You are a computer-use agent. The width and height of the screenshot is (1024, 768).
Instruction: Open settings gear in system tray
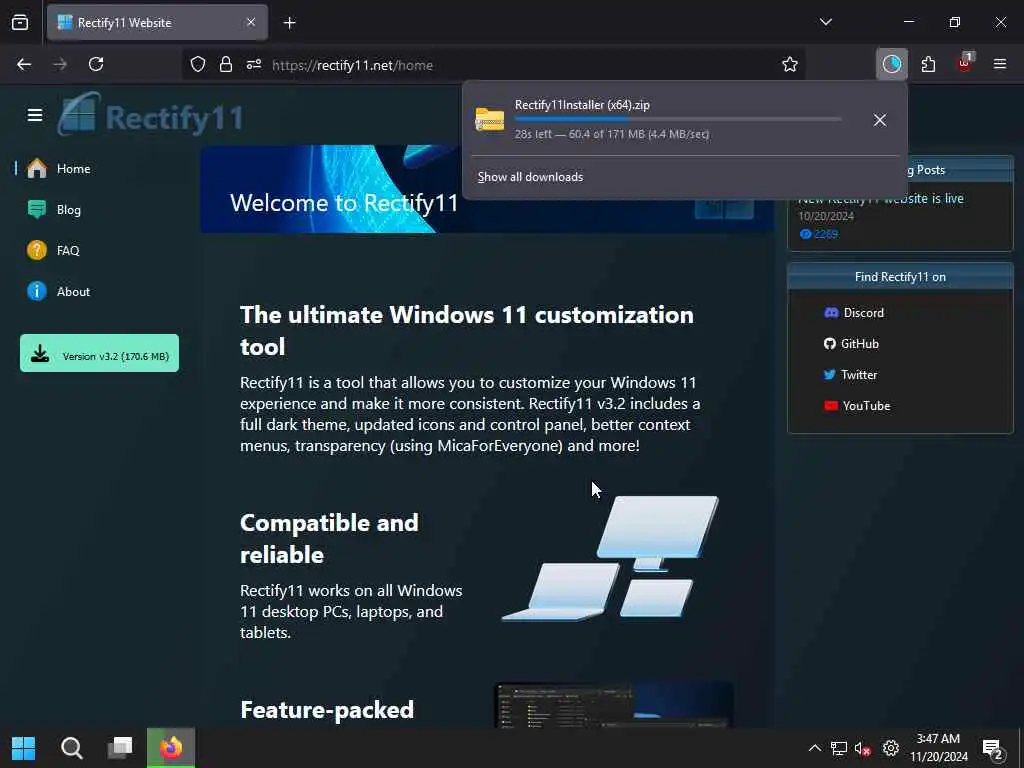[x=890, y=748]
